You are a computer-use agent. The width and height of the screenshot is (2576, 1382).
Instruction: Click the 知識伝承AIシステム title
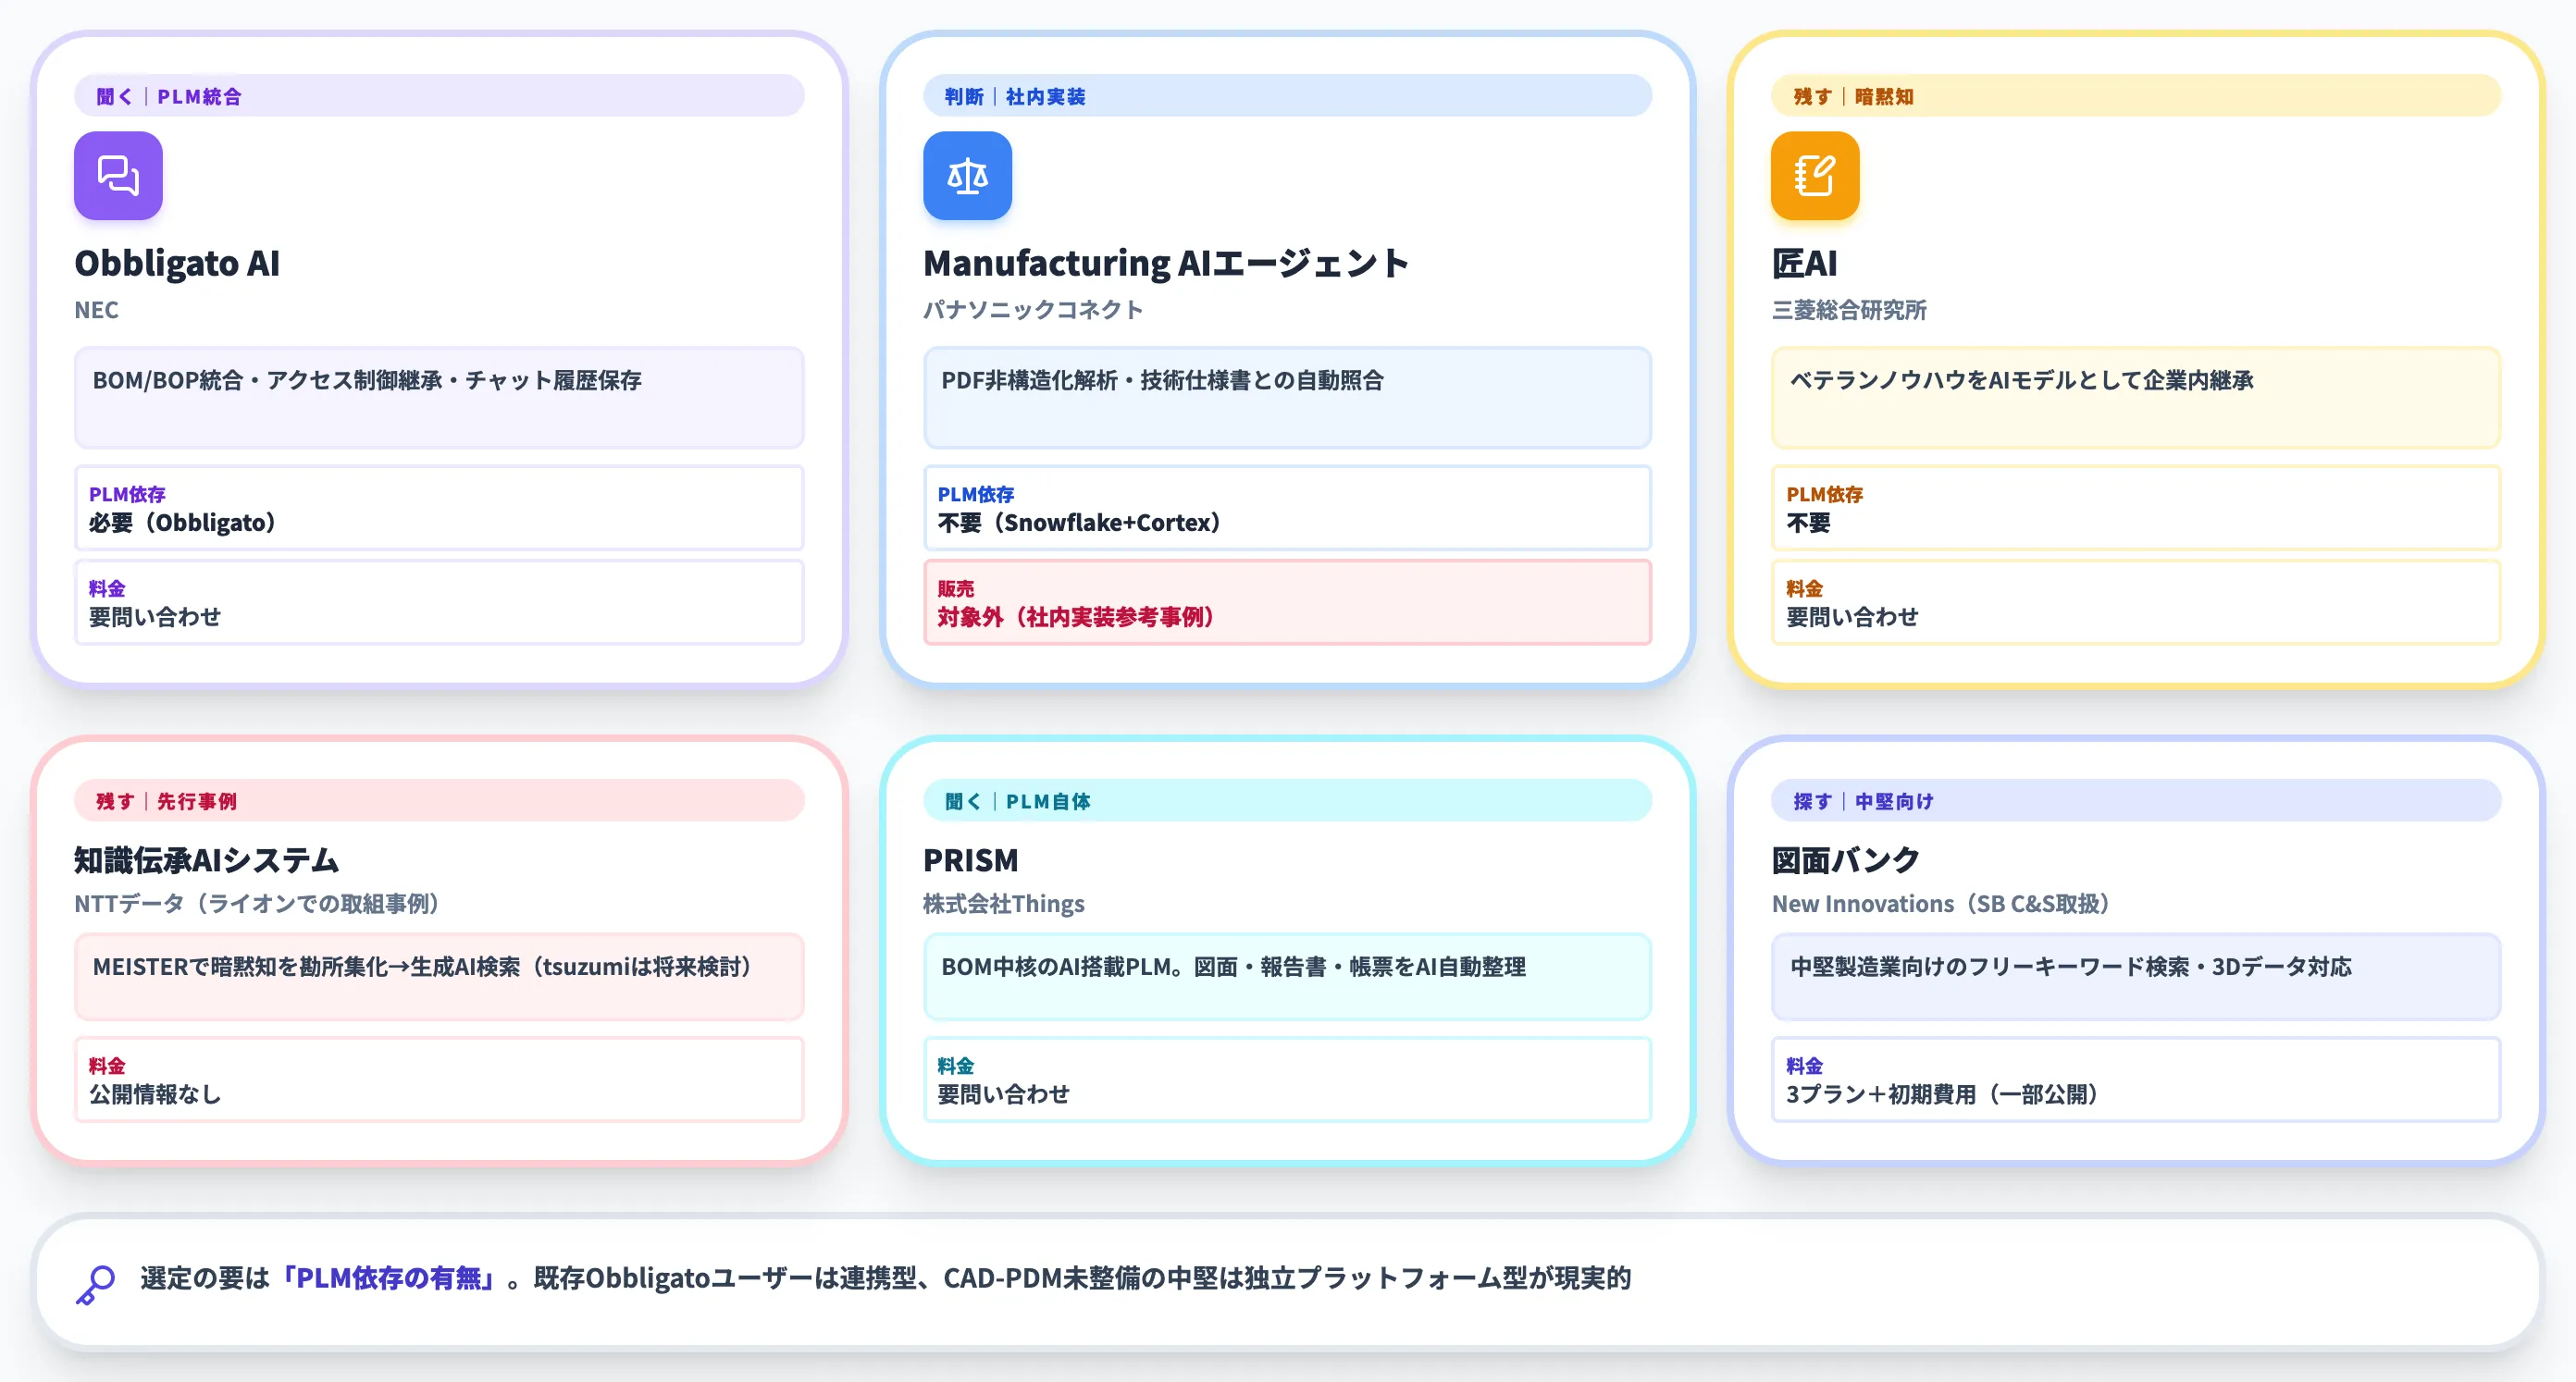click(206, 860)
